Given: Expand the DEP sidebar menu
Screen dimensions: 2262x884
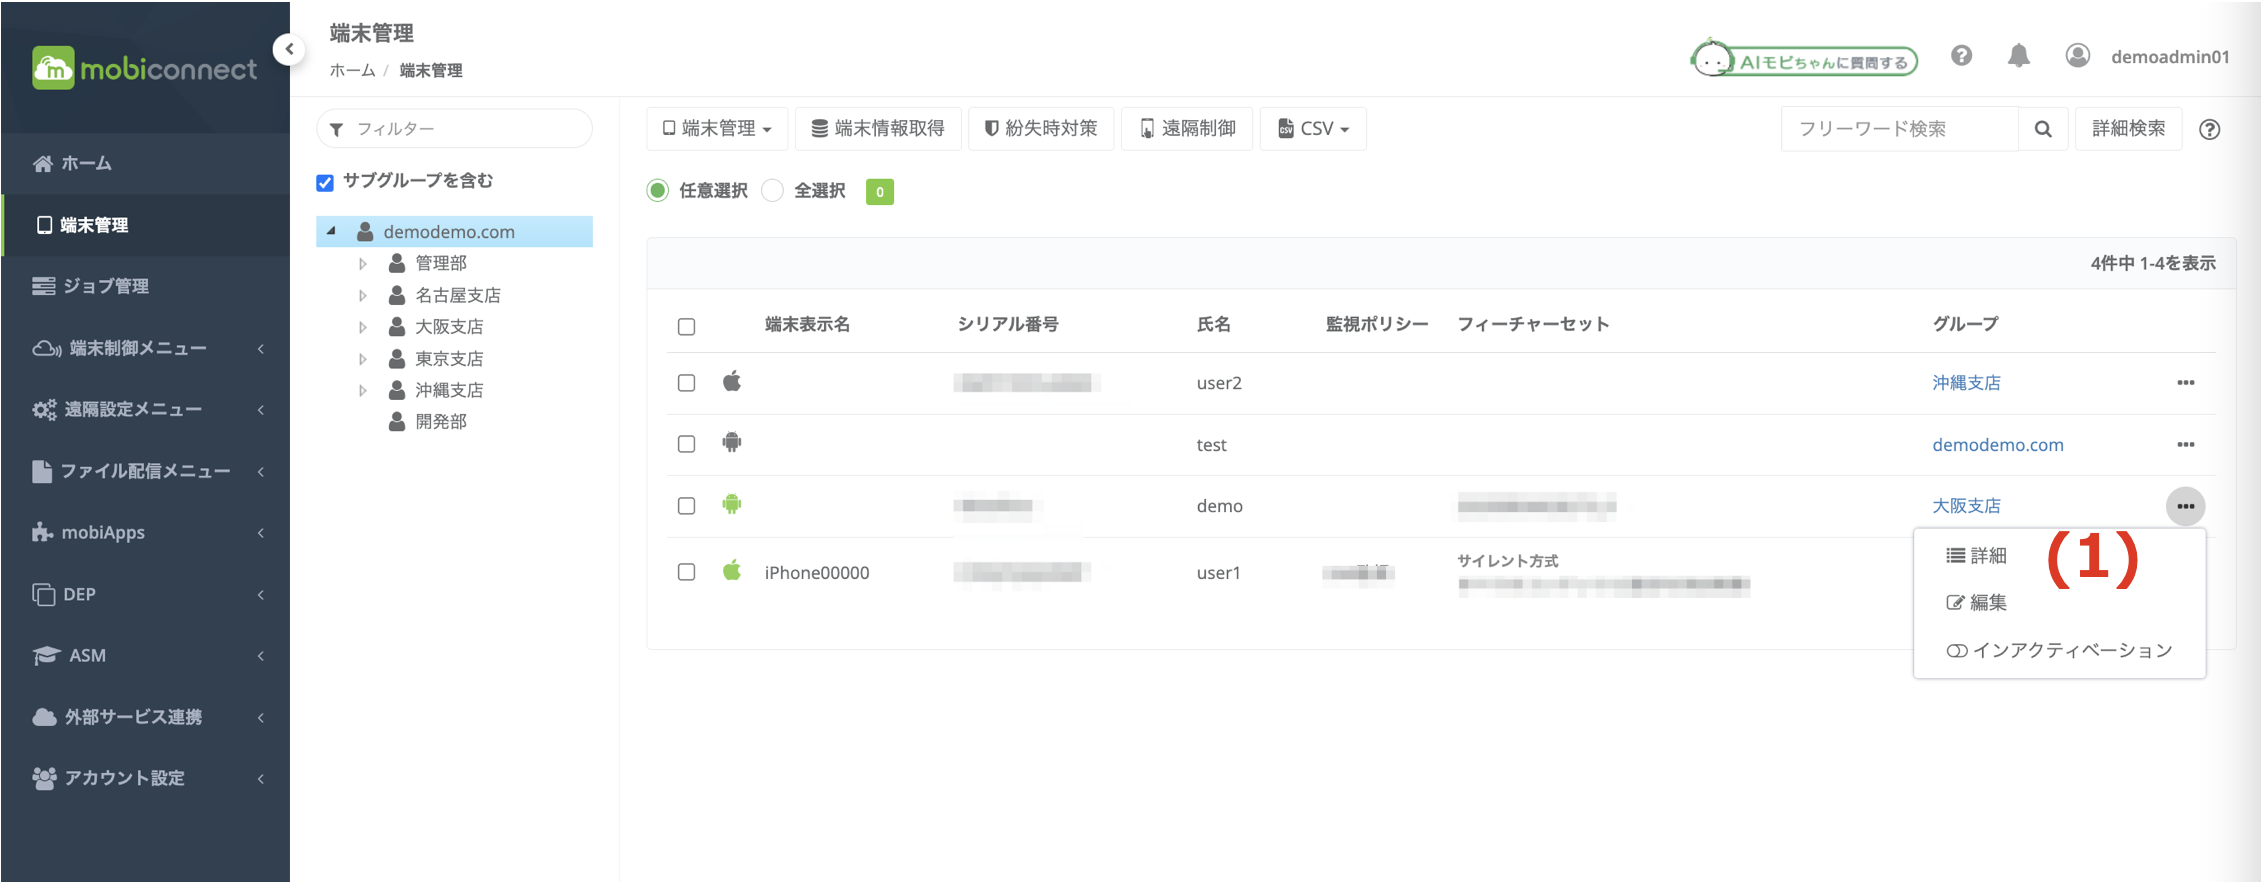Looking at the screenshot, I should [x=146, y=594].
